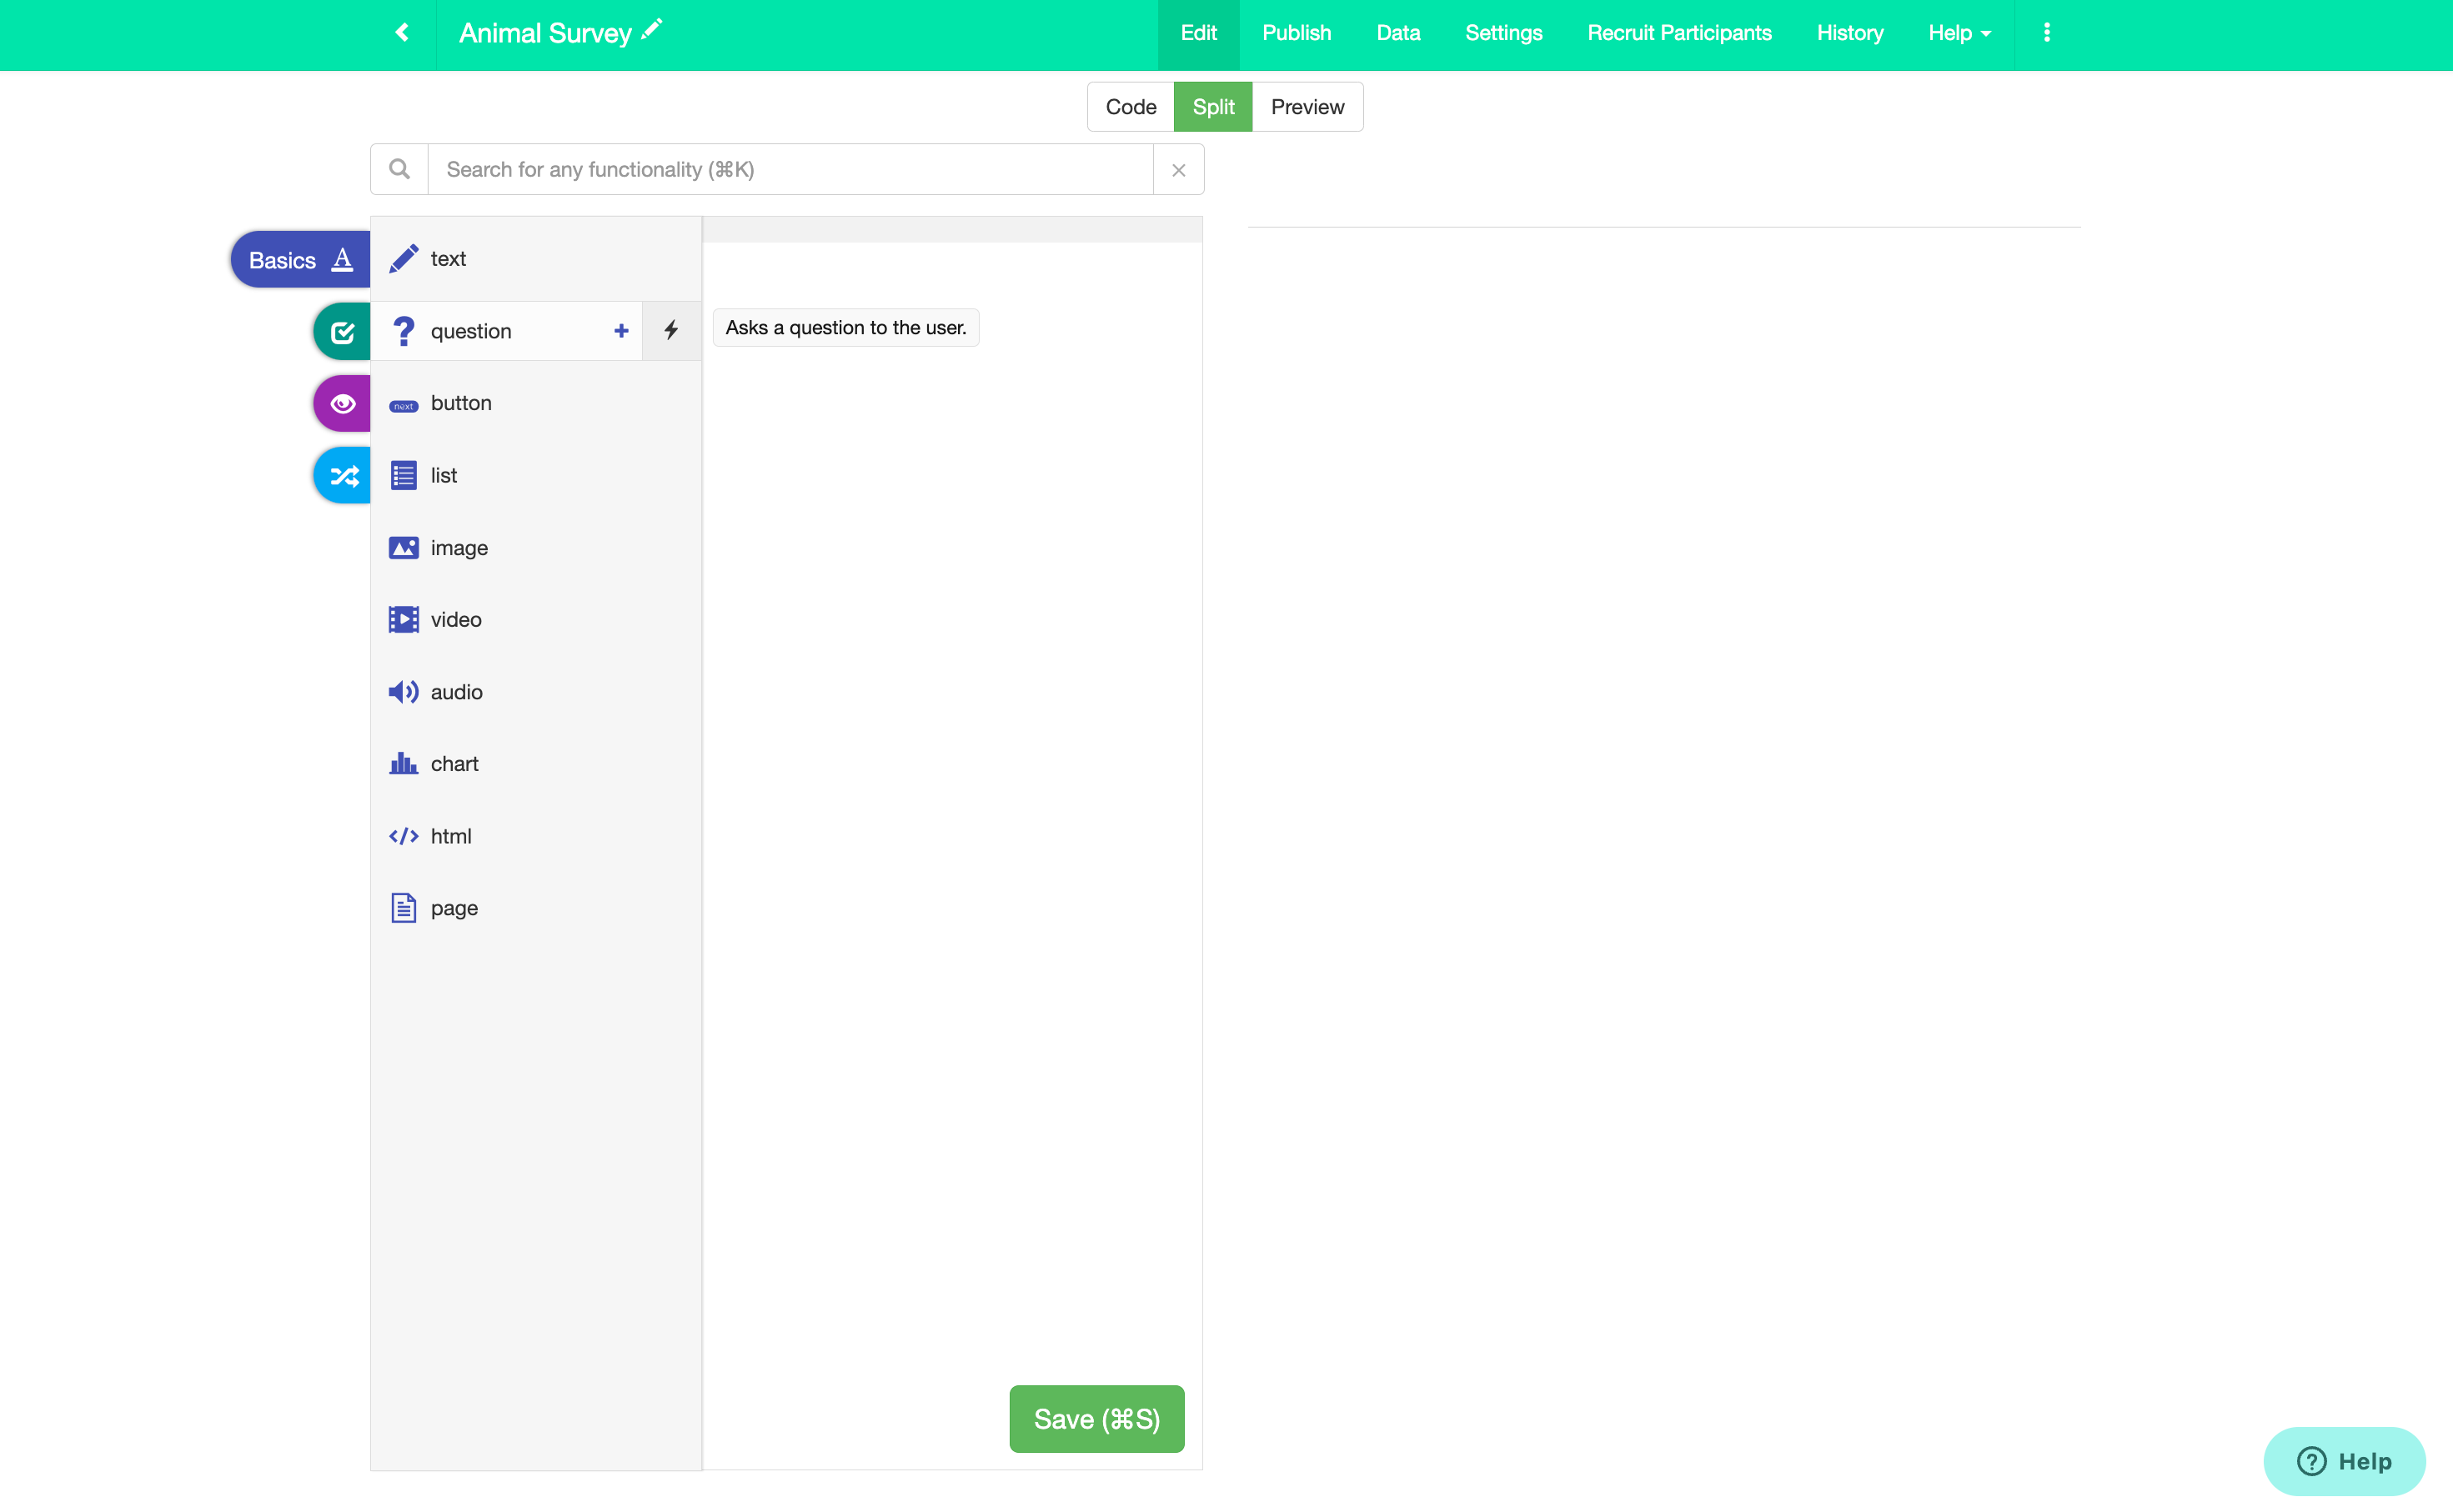
Task: Open the three-dot more options menu
Action: click(x=2046, y=33)
